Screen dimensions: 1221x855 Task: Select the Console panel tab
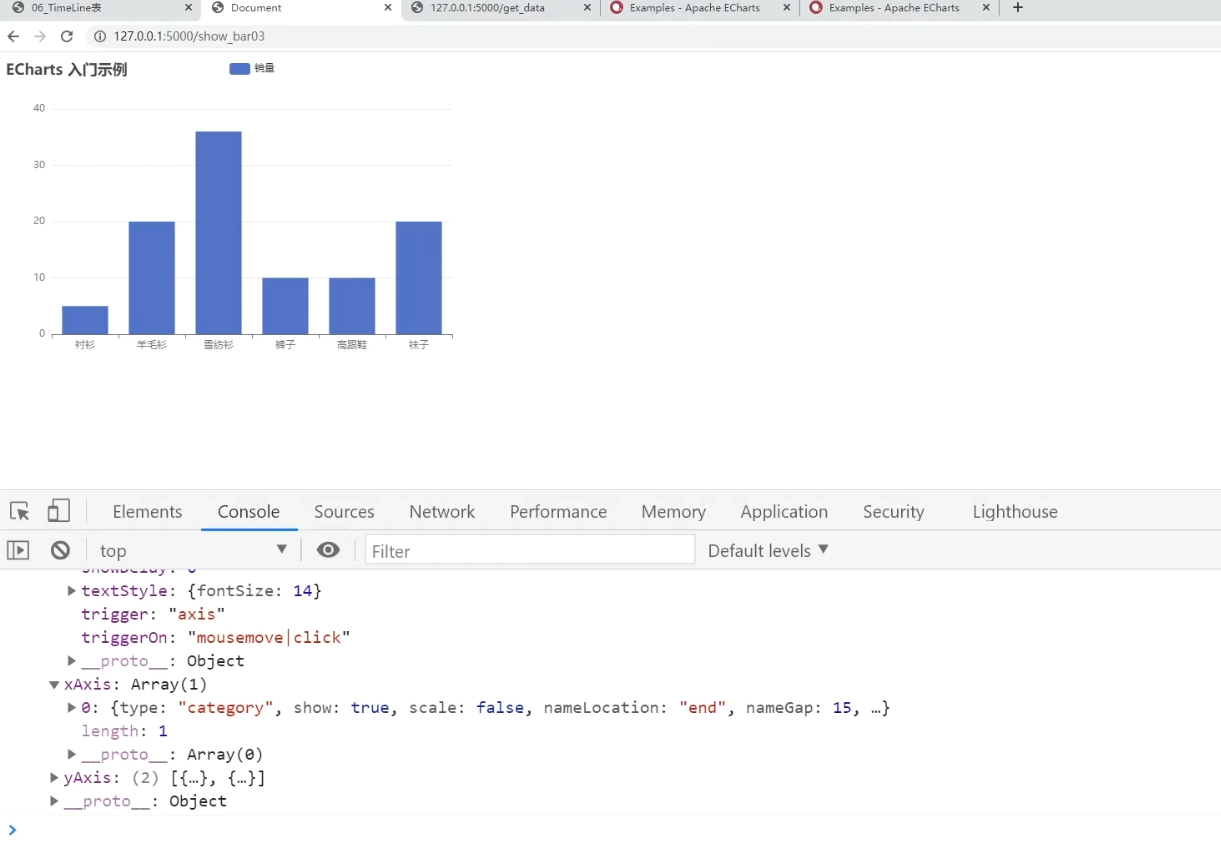[x=249, y=511]
